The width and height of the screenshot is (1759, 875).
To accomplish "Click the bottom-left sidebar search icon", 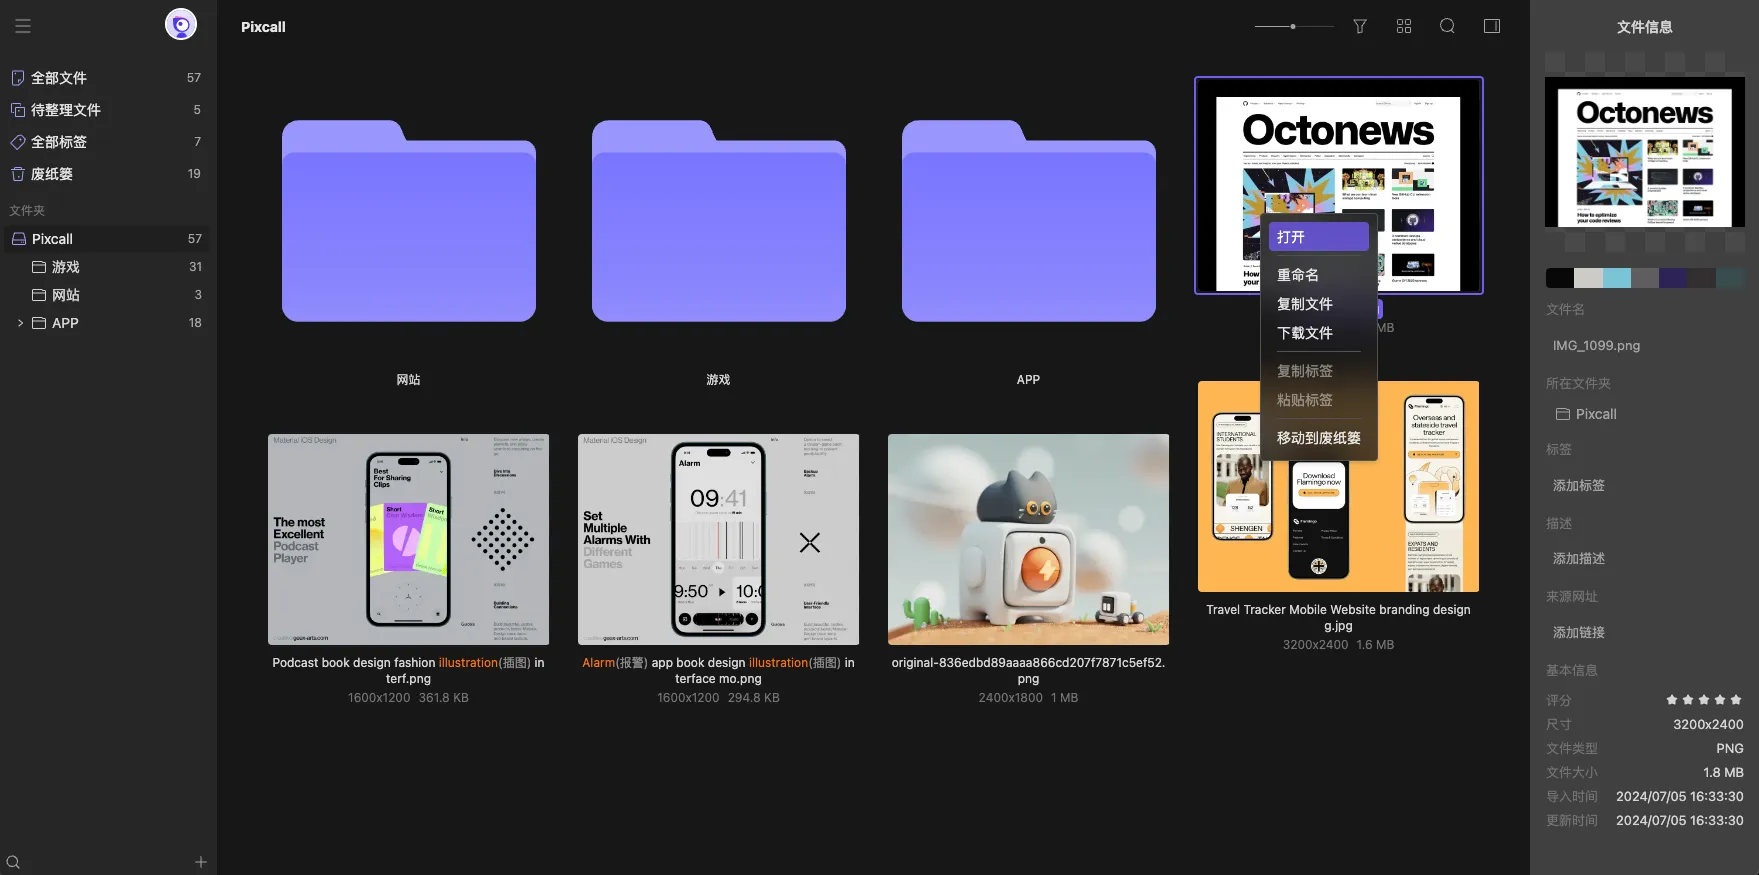I will pos(13,862).
